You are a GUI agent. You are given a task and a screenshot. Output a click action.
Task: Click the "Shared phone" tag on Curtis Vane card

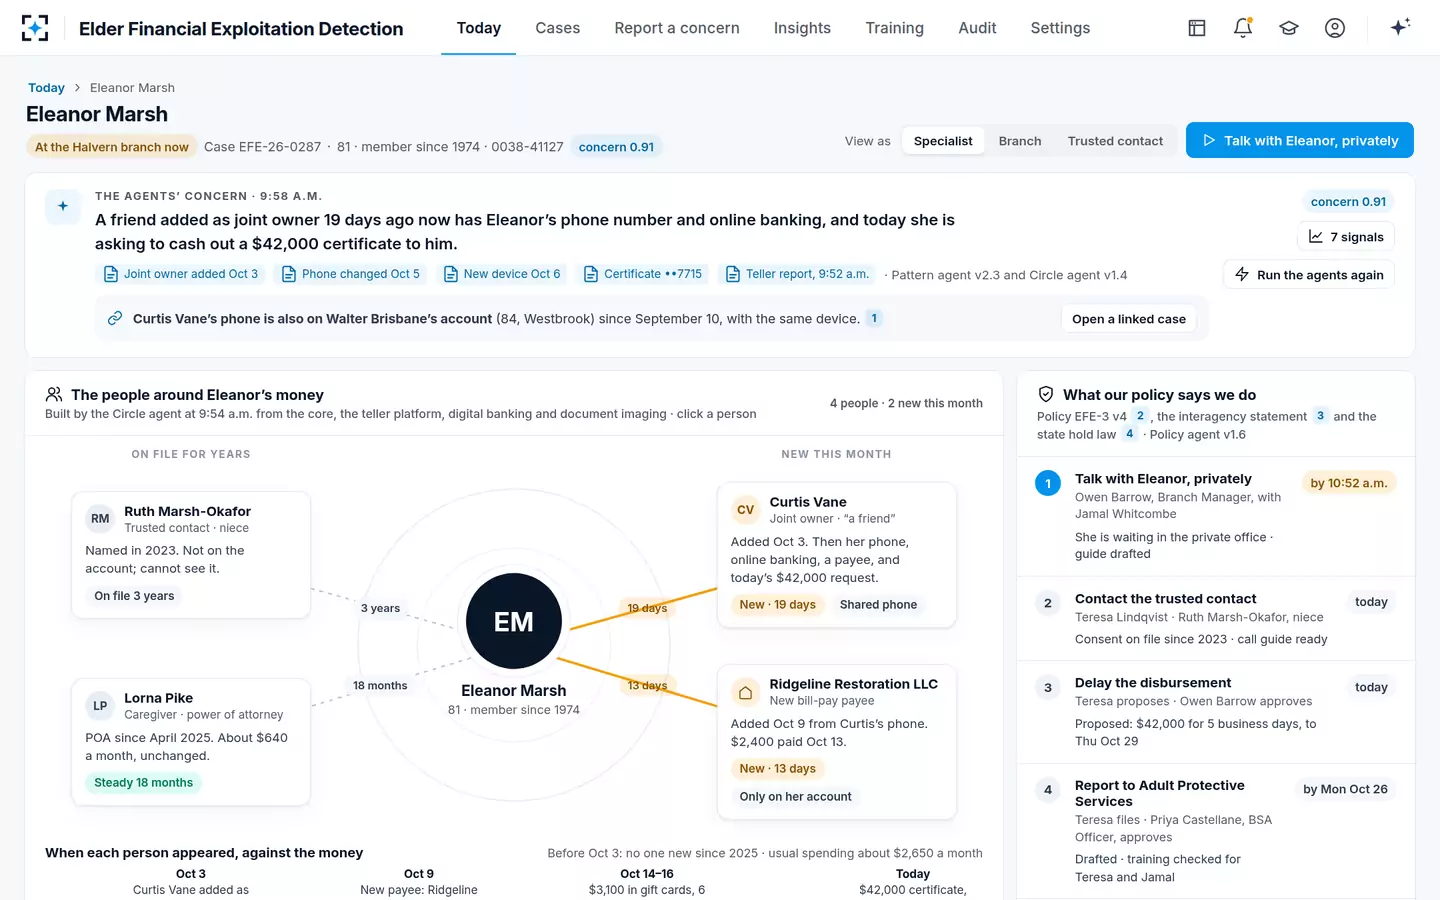point(878,605)
